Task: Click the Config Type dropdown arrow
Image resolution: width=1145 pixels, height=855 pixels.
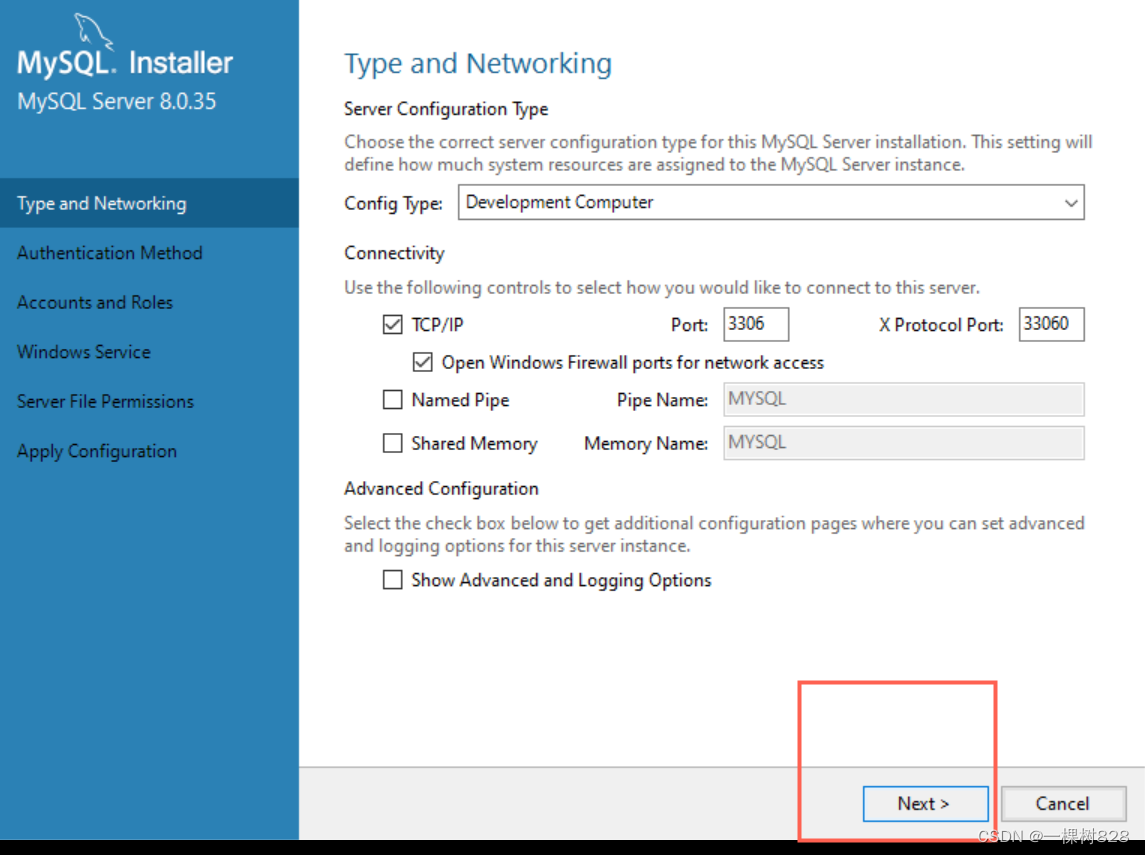Action: 1071,203
